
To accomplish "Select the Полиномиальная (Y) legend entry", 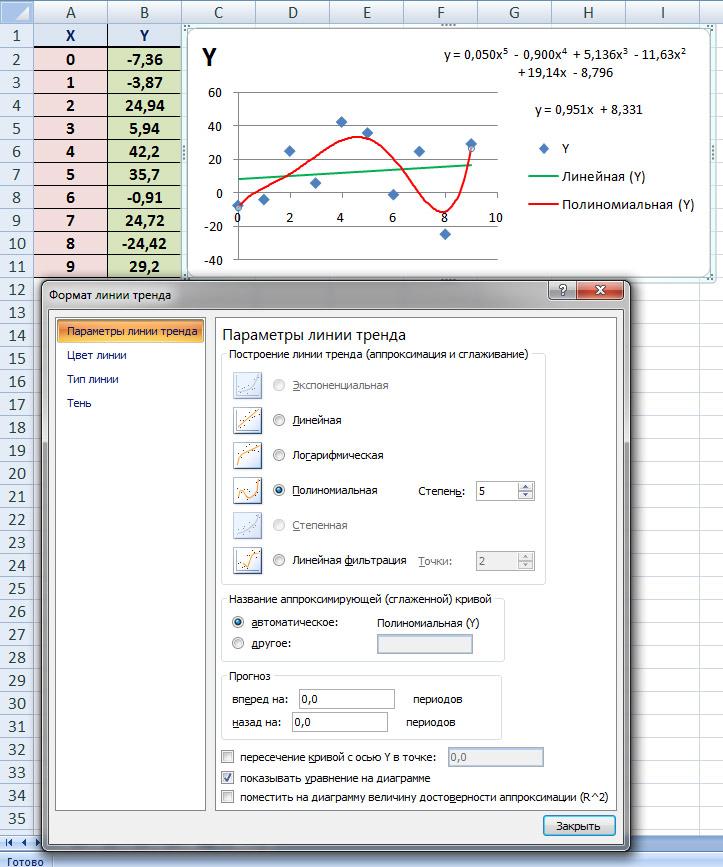I will tap(611, 205).
